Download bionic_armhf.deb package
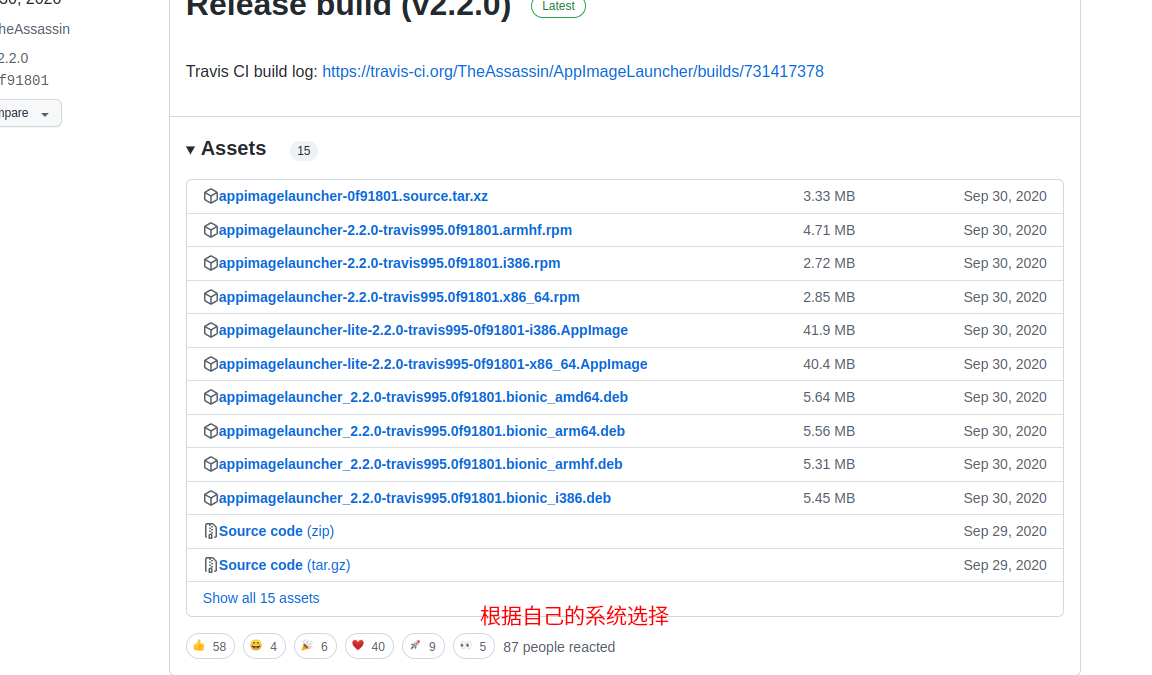Viewport: 1152px width, 675px height. [420, 464]
